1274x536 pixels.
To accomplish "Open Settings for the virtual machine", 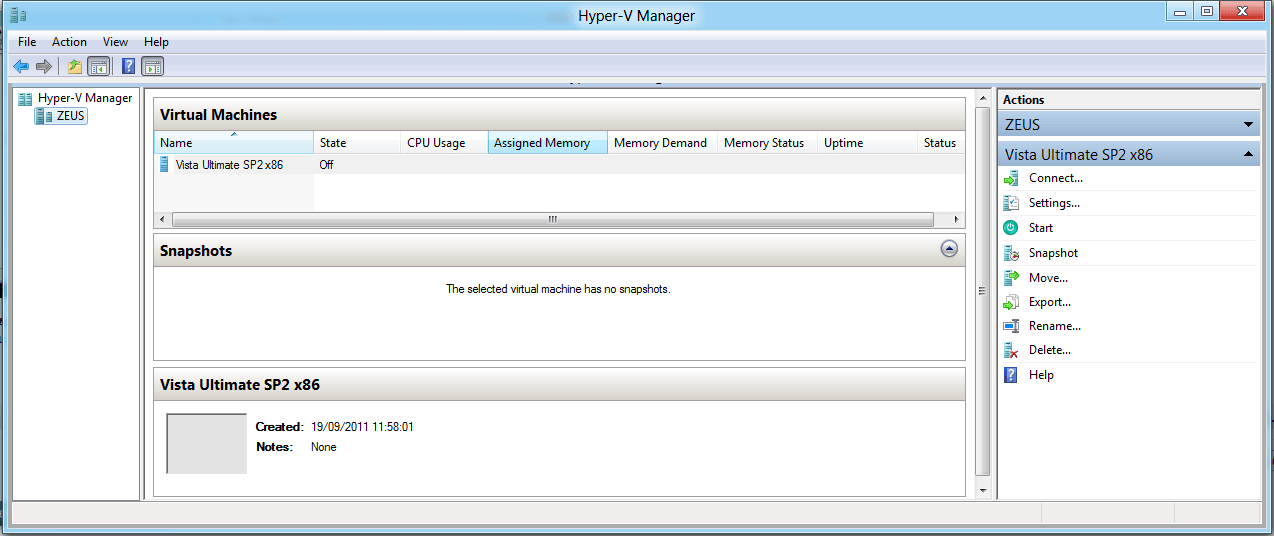I will pos(1054,203).
